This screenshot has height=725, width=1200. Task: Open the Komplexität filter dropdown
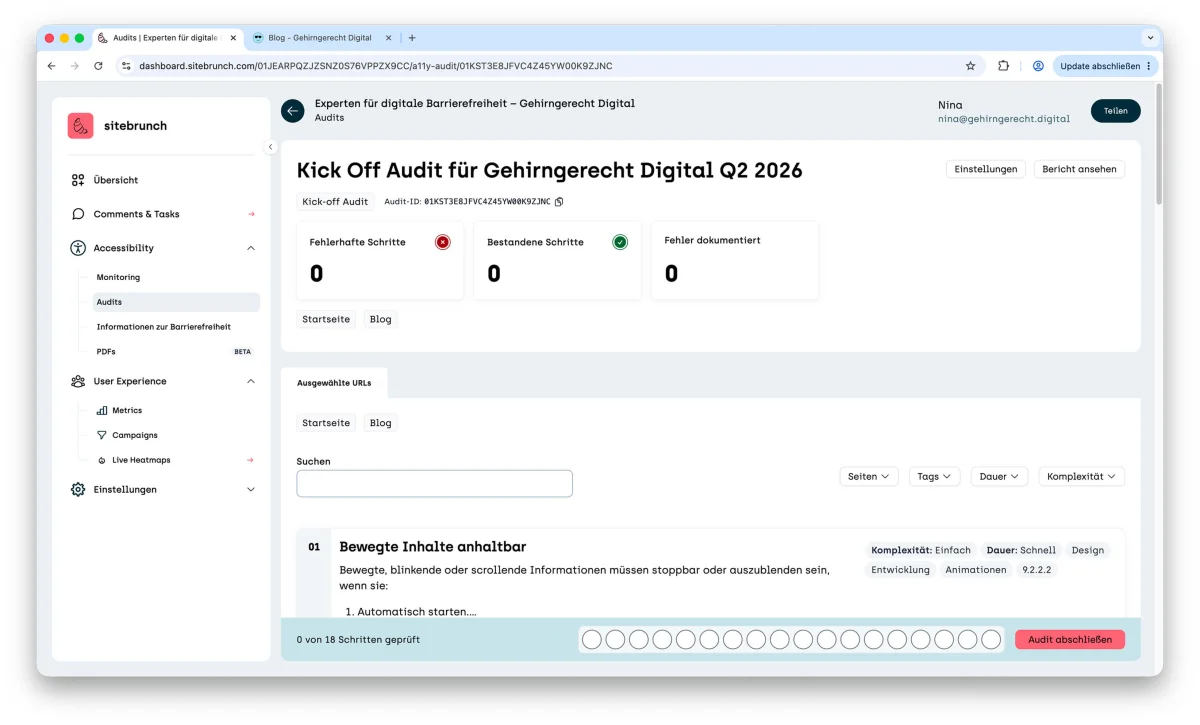click(1081, 477)
